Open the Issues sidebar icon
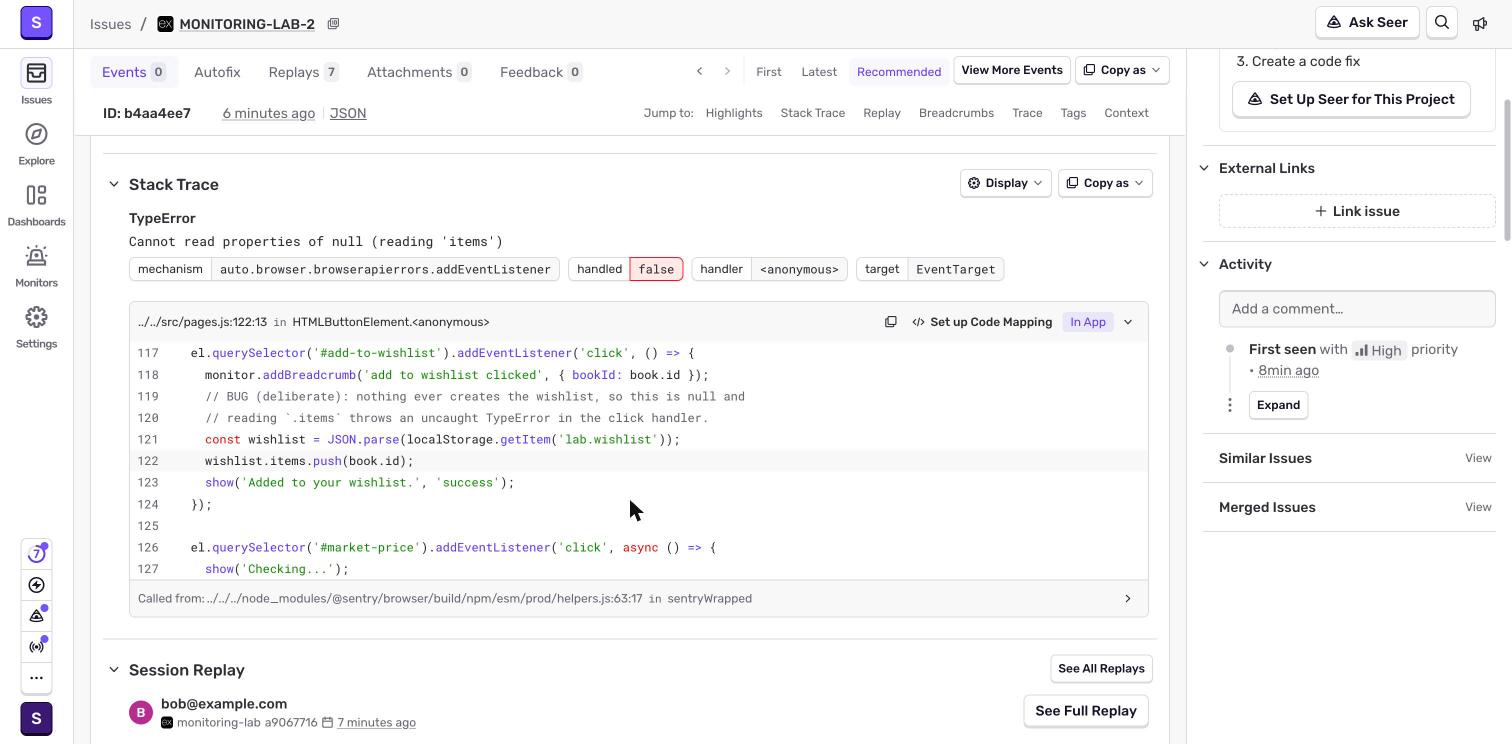The height and width of the screenshot is (744, 1512). 36,73
